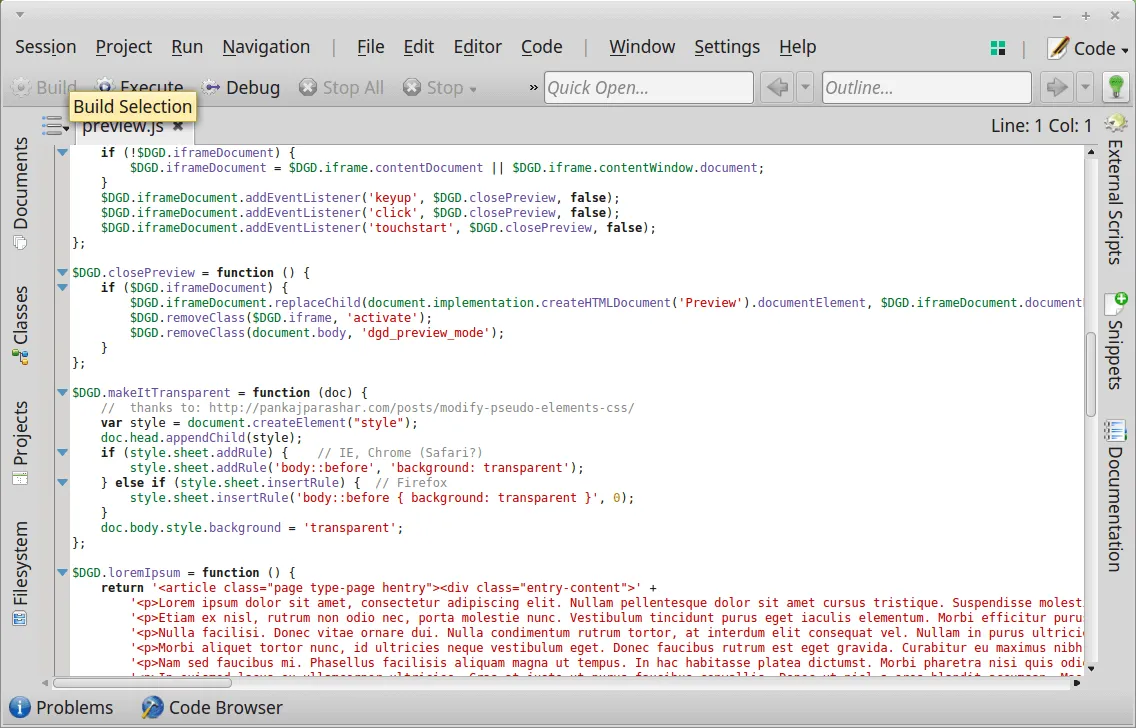Open the Navigation menu

pyautogui.click(x=266, y=47)
